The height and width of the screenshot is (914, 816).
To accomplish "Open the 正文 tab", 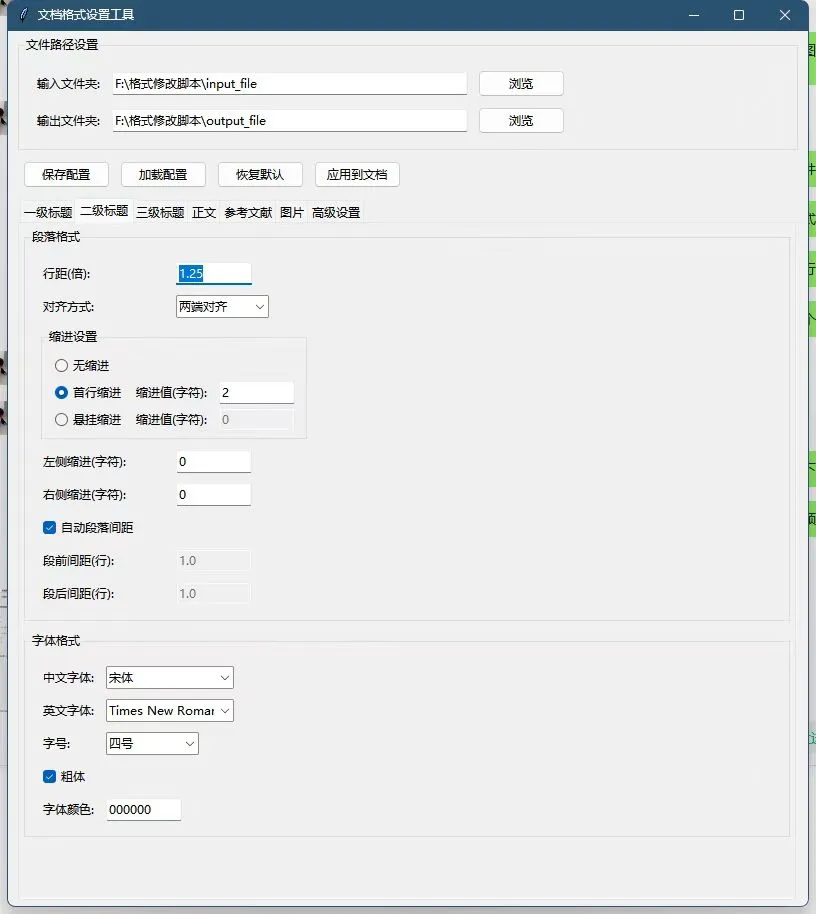I will pyautogui.click(x=204, y=212).
